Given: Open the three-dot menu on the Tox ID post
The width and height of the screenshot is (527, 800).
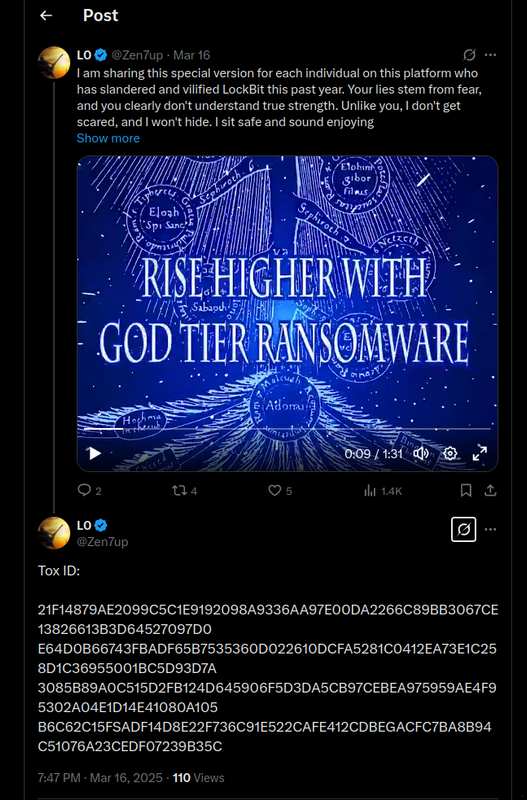Looking at the screenshot, I should tap(490, 529).
